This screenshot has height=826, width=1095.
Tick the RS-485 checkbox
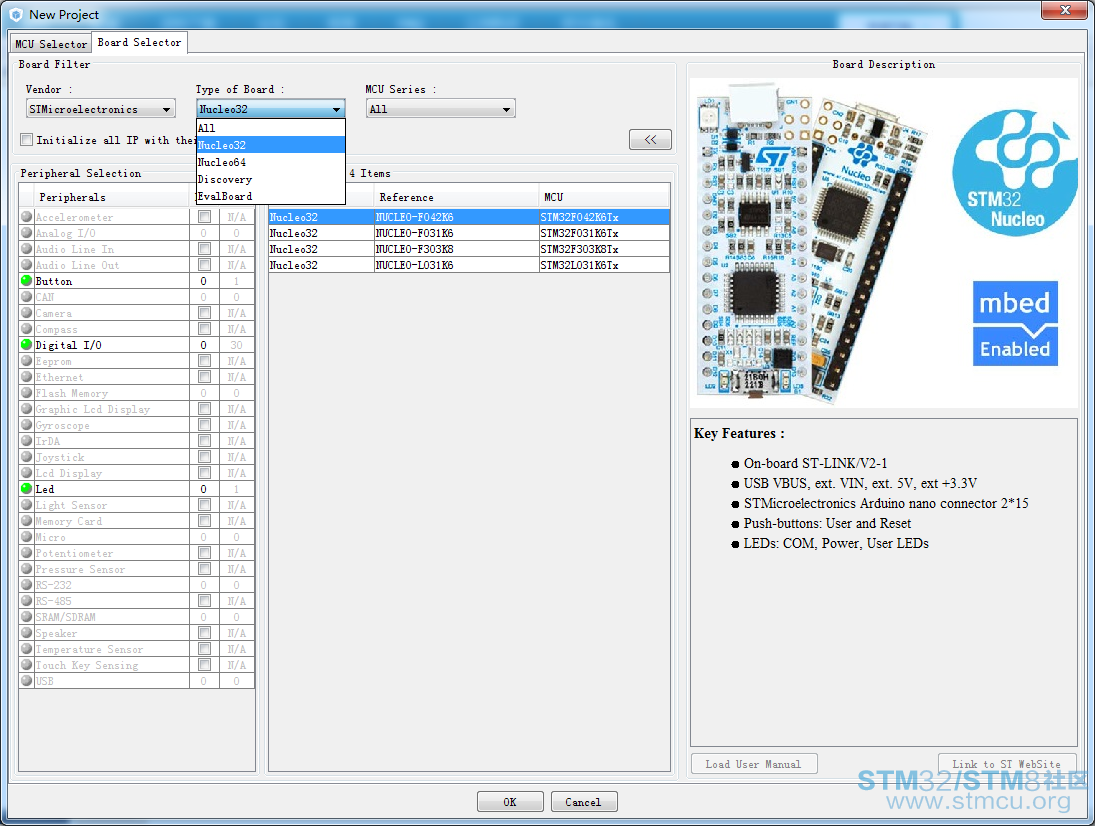point(204,600)
